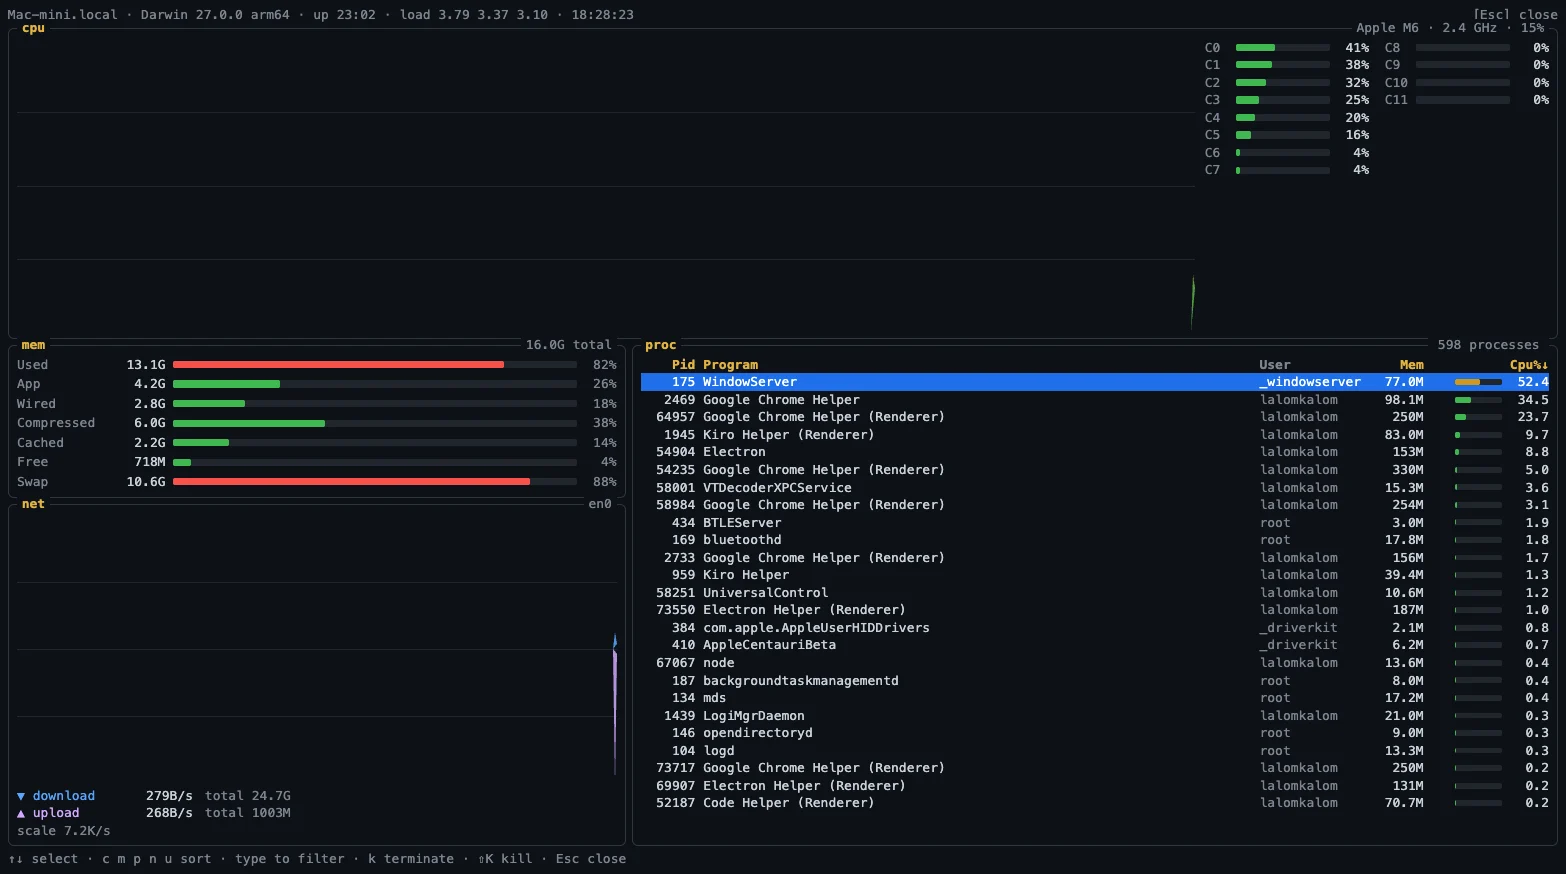Sort processes by the User column header
The width and height of the screenshot is (1566, 874).
pos(1275,365)
